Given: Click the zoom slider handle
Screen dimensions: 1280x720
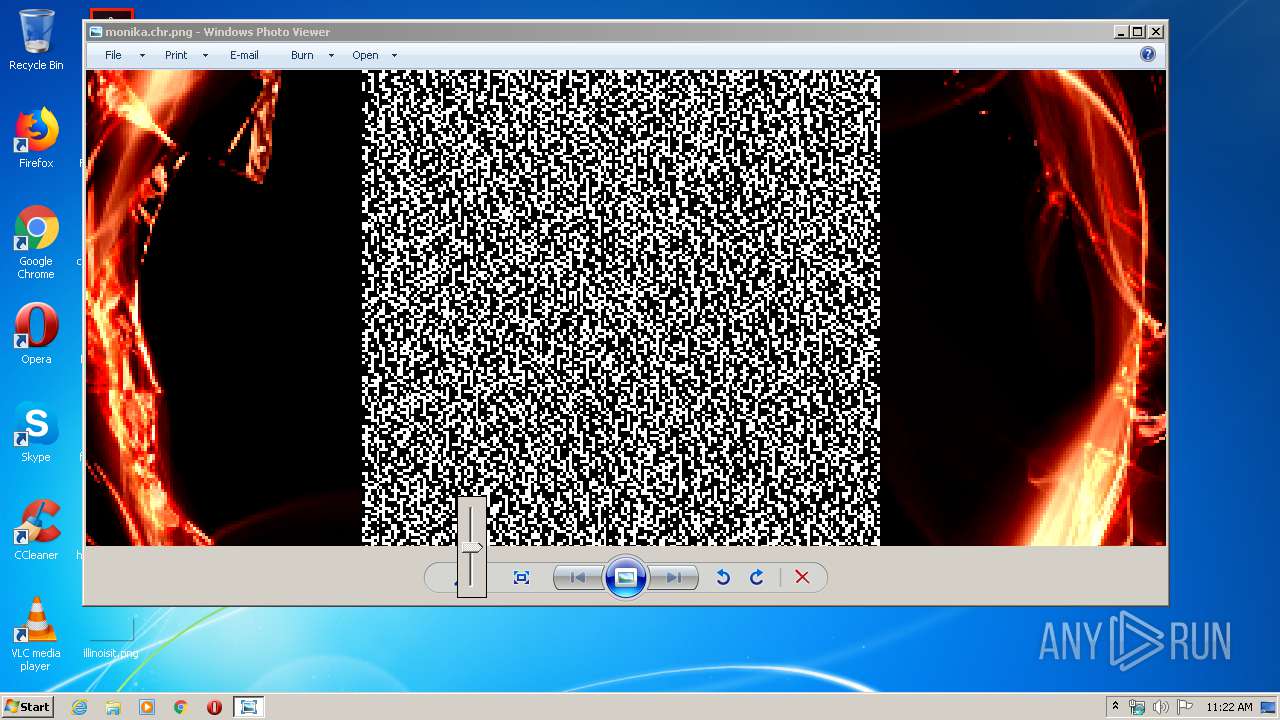Looking at the screenshot, I should click(x=471, y=547).
